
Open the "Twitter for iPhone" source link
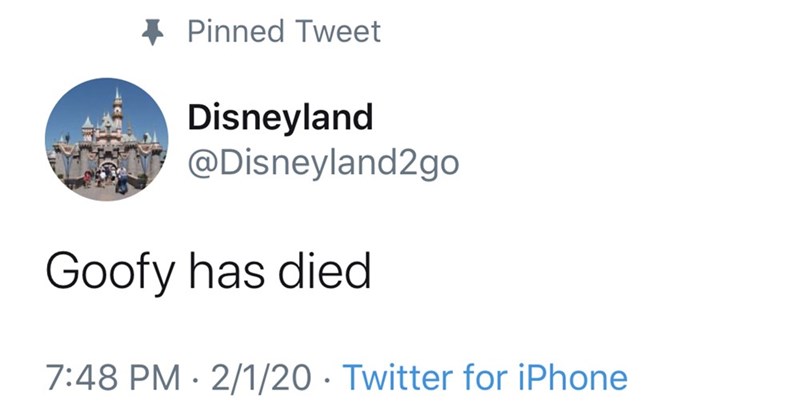pyautogui.click(x=485, y=378)
